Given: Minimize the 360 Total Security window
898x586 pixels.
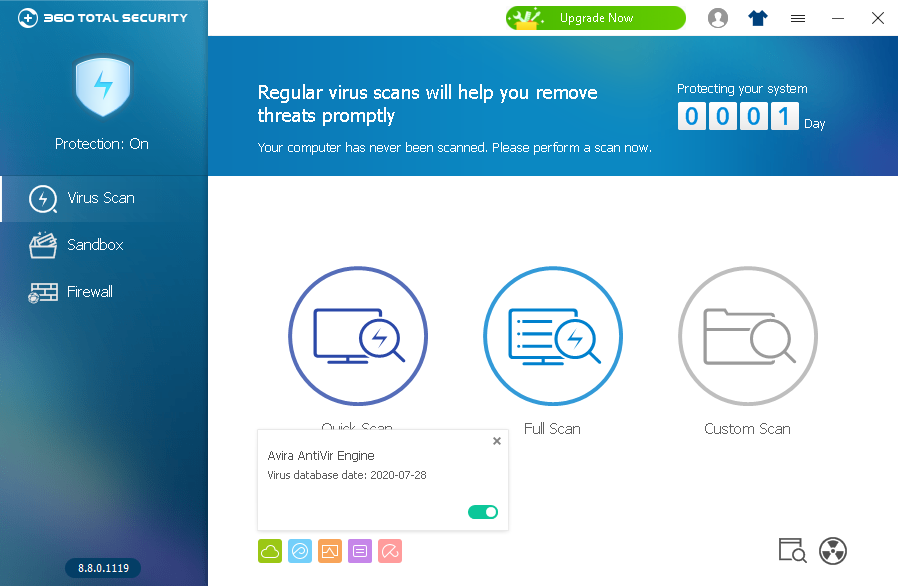Looking at the screenshot, I should pos(838,18).
